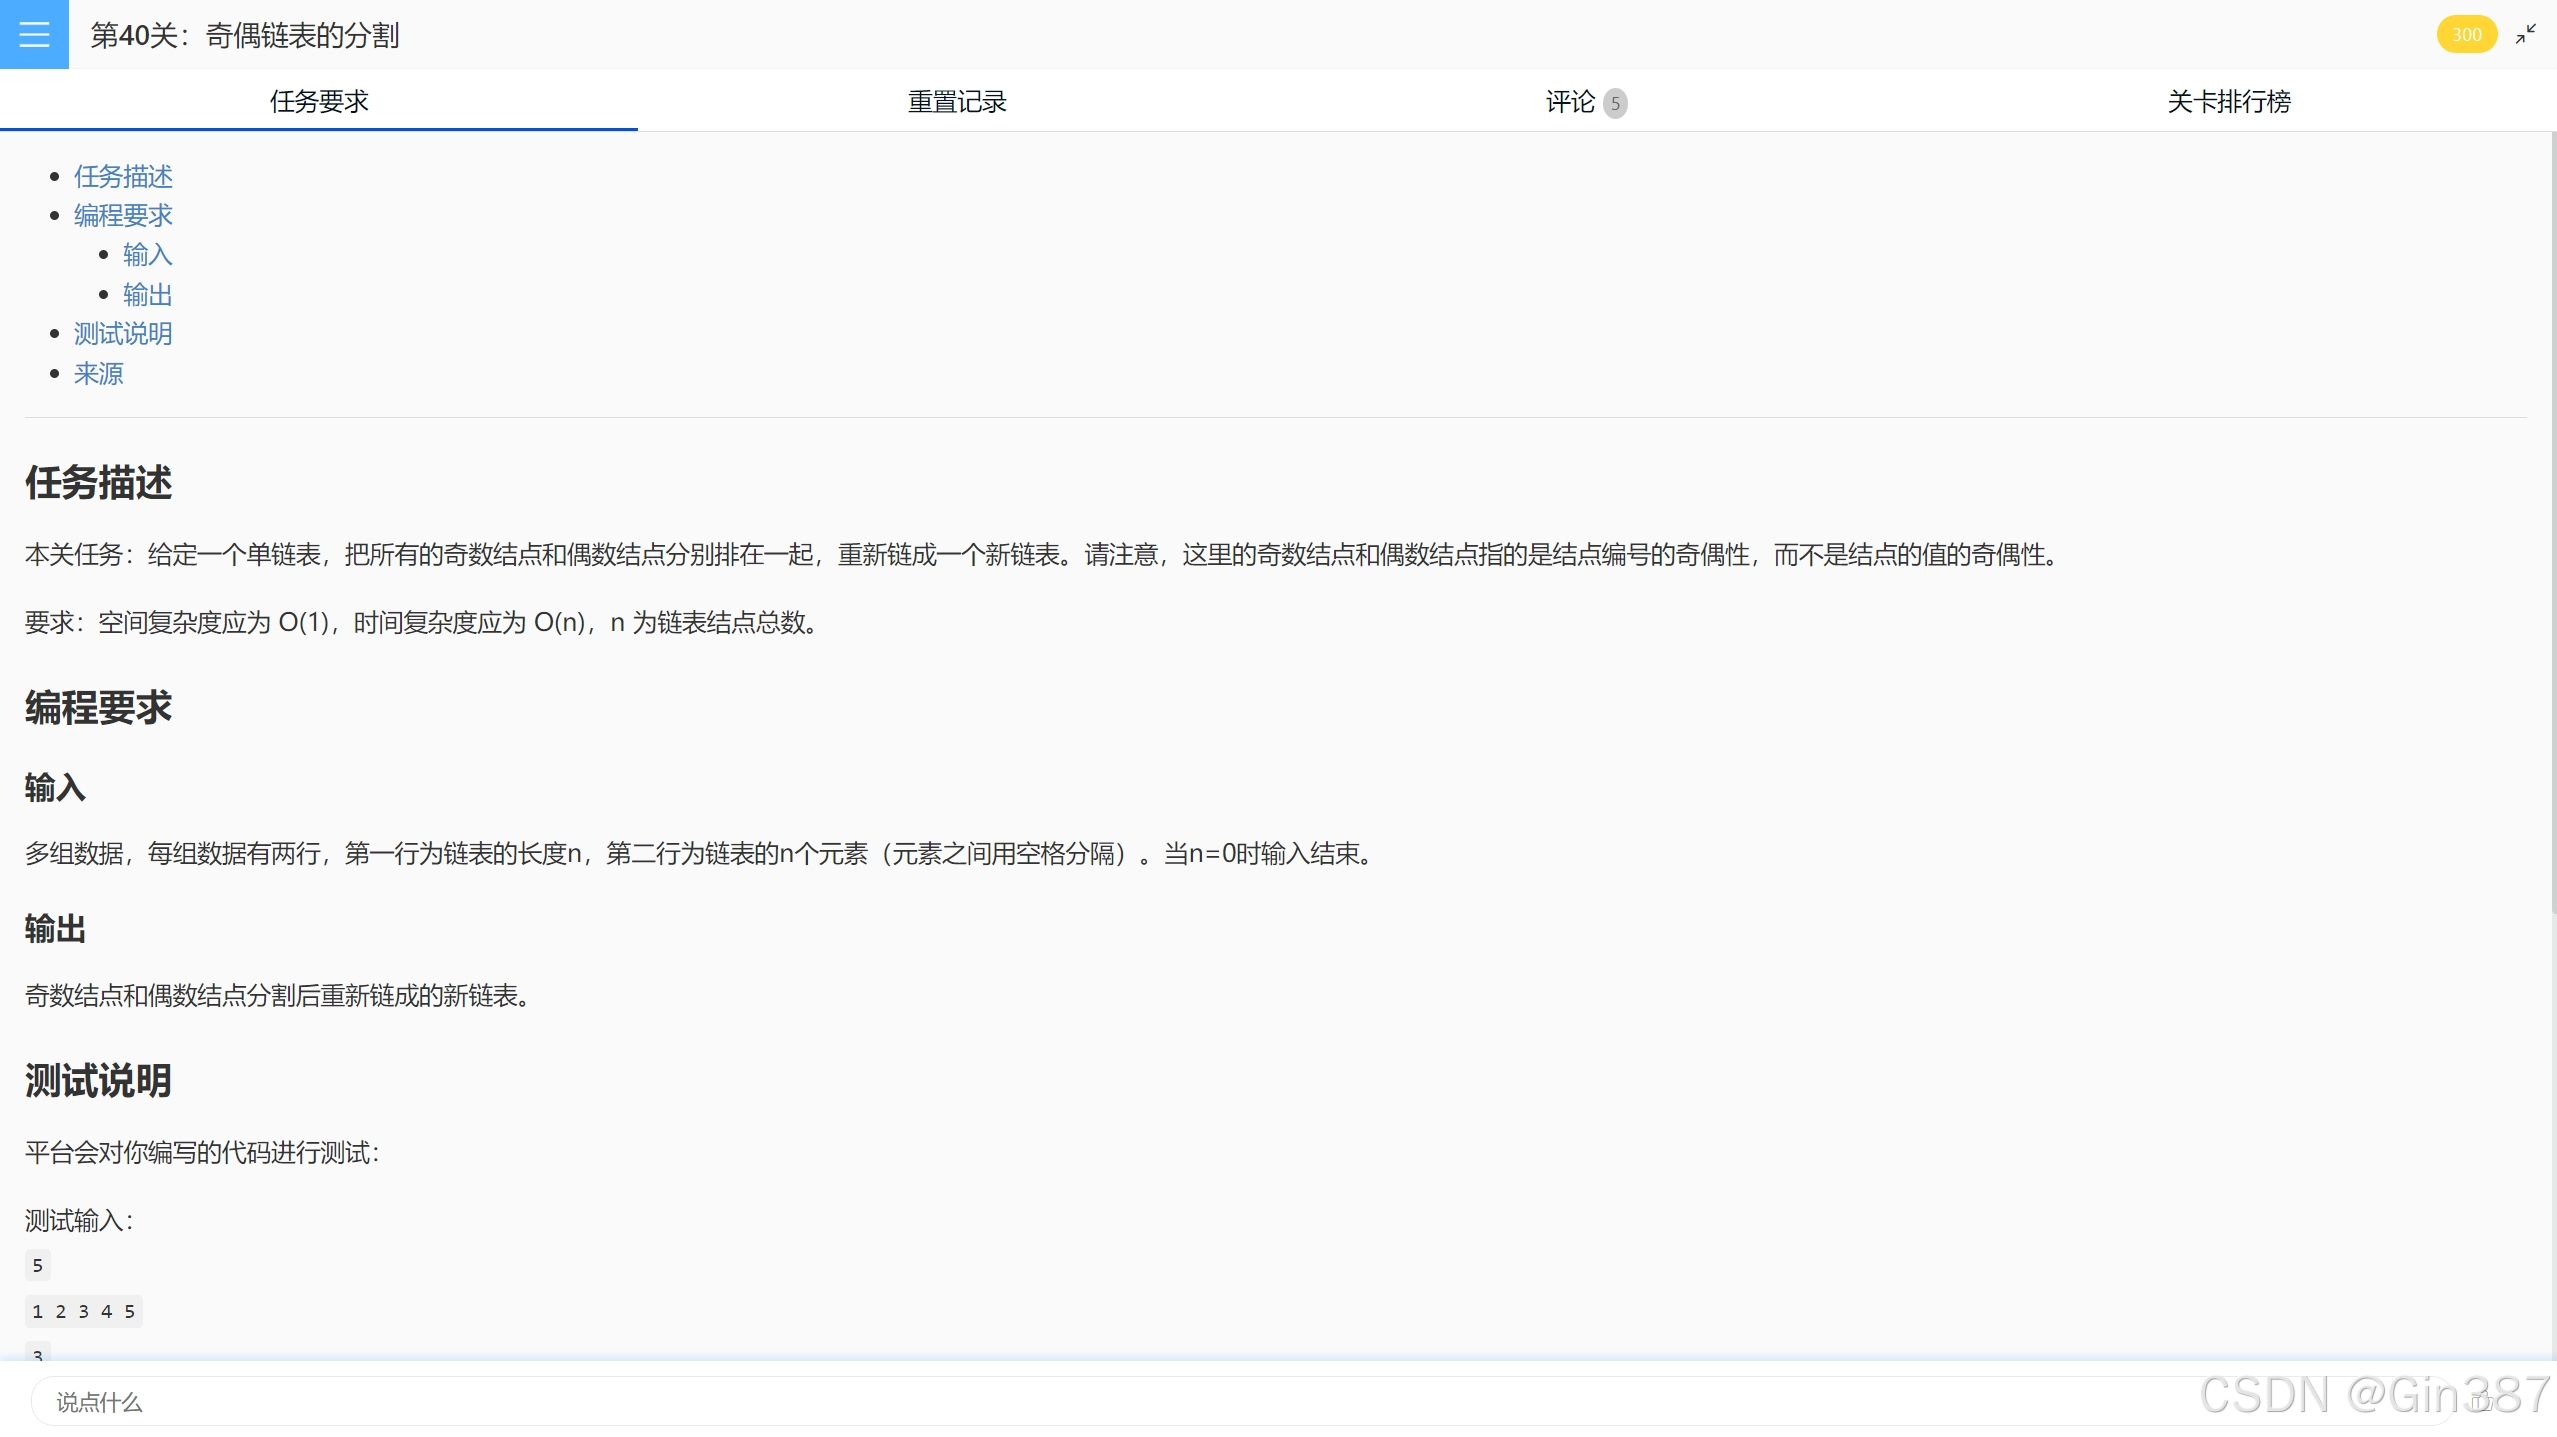Screen dimensions: 2557x1437
Task: Click the page title 第40关：奇偶链表的分割
Action: tap(245, 36)
